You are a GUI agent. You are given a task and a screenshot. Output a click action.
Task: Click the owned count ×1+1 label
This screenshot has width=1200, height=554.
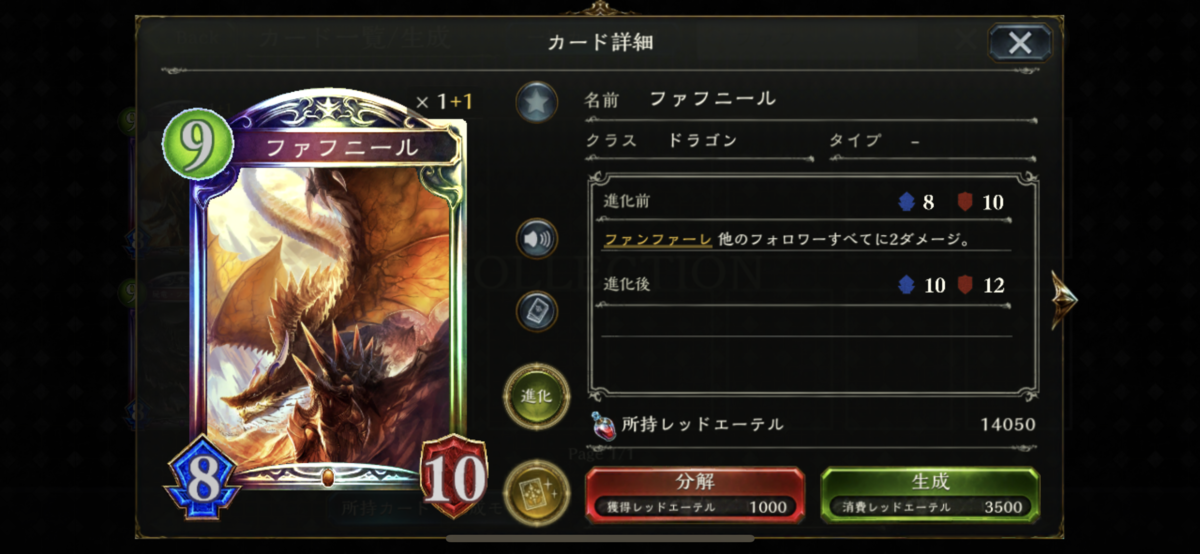pos(444,101)
